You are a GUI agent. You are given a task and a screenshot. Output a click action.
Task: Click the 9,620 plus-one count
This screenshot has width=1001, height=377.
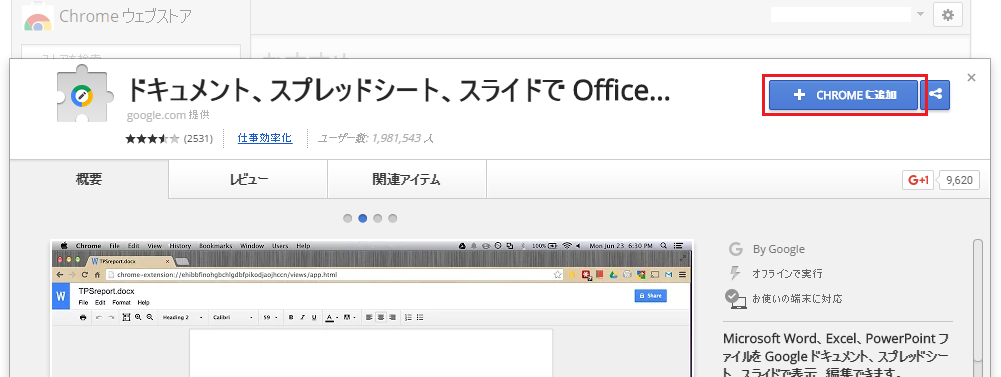(959, 181)
